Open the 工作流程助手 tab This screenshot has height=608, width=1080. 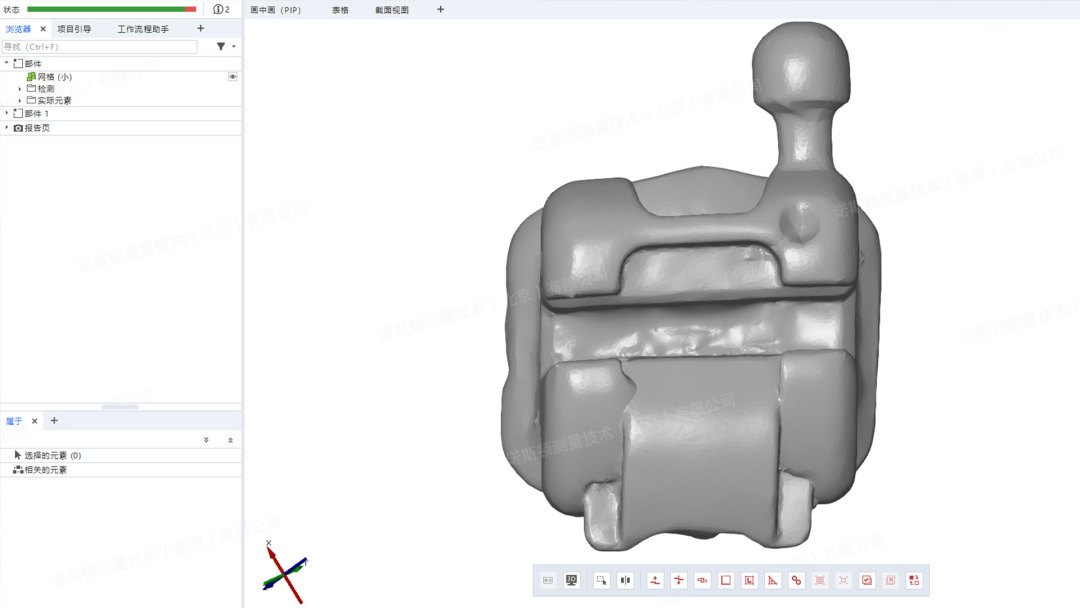(143, 29)
